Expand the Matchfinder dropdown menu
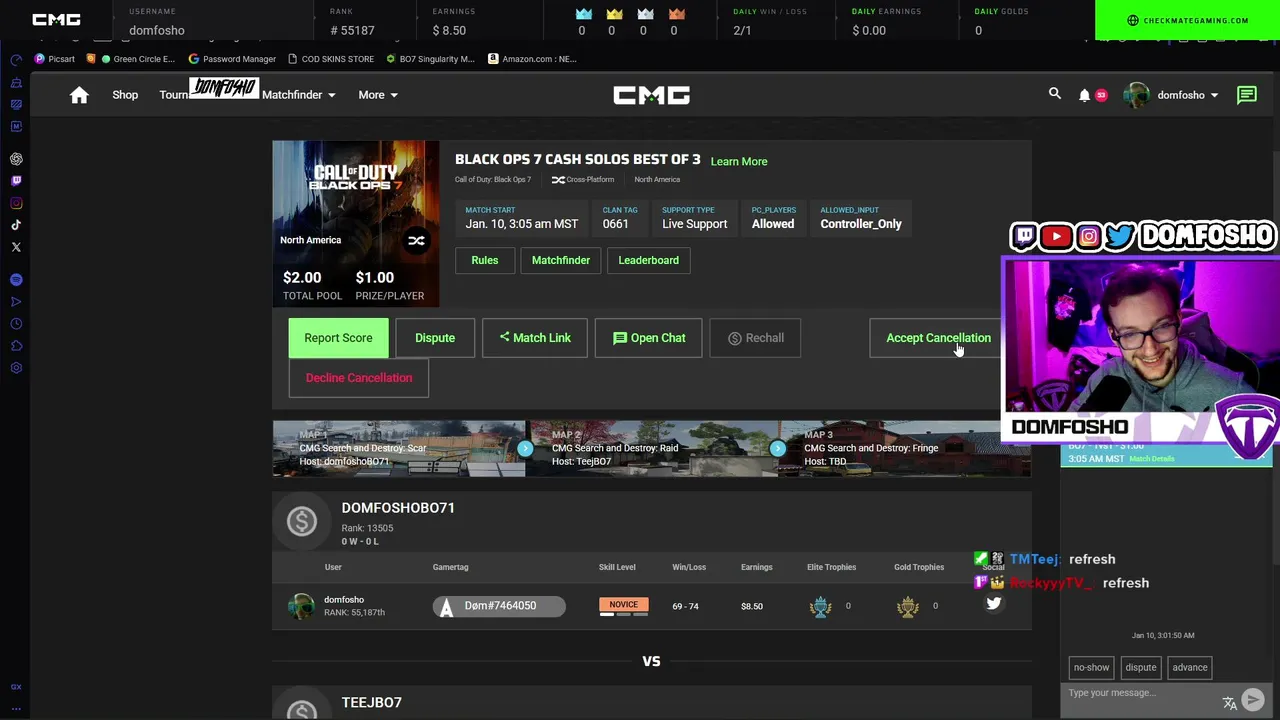Viewport: 1280px width, 720px height. point(298,95)
